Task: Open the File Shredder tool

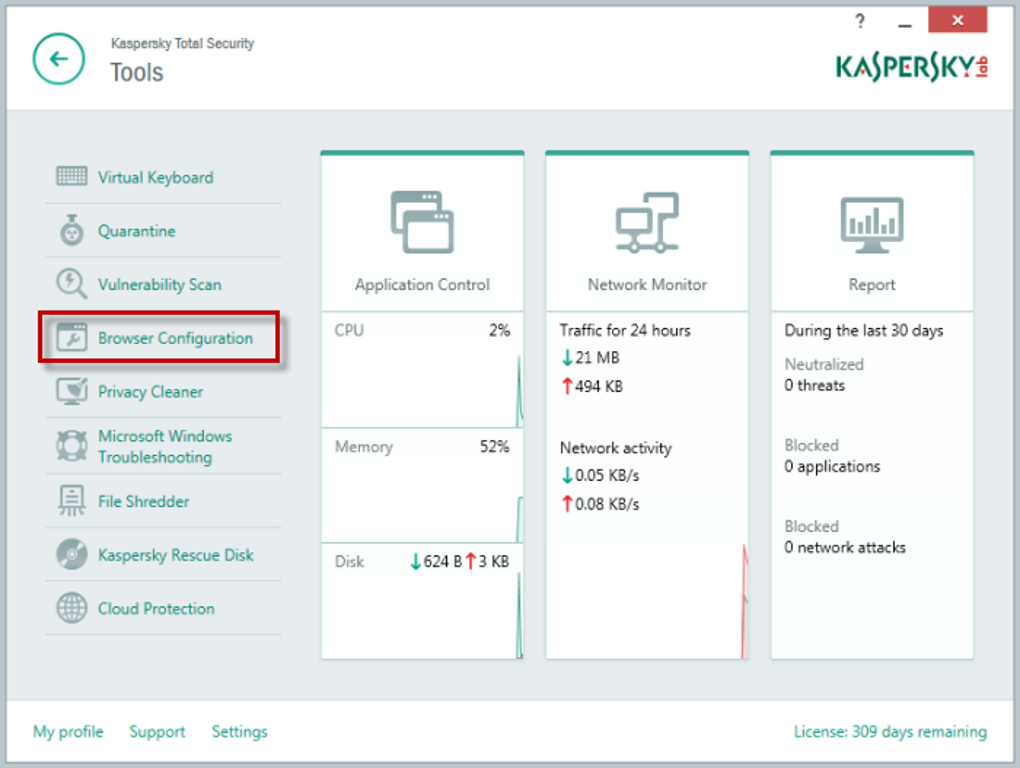Action: (144, 501)
